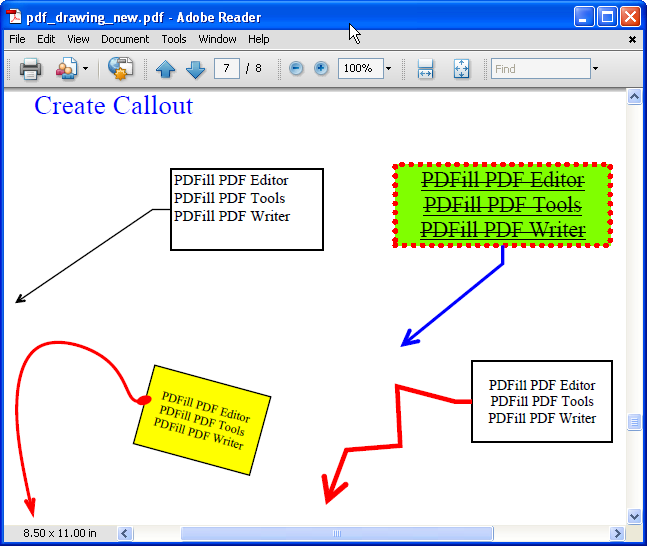Go to previous page with up arrow
Viewport: 647px width, 546px height.
point(165,69)
